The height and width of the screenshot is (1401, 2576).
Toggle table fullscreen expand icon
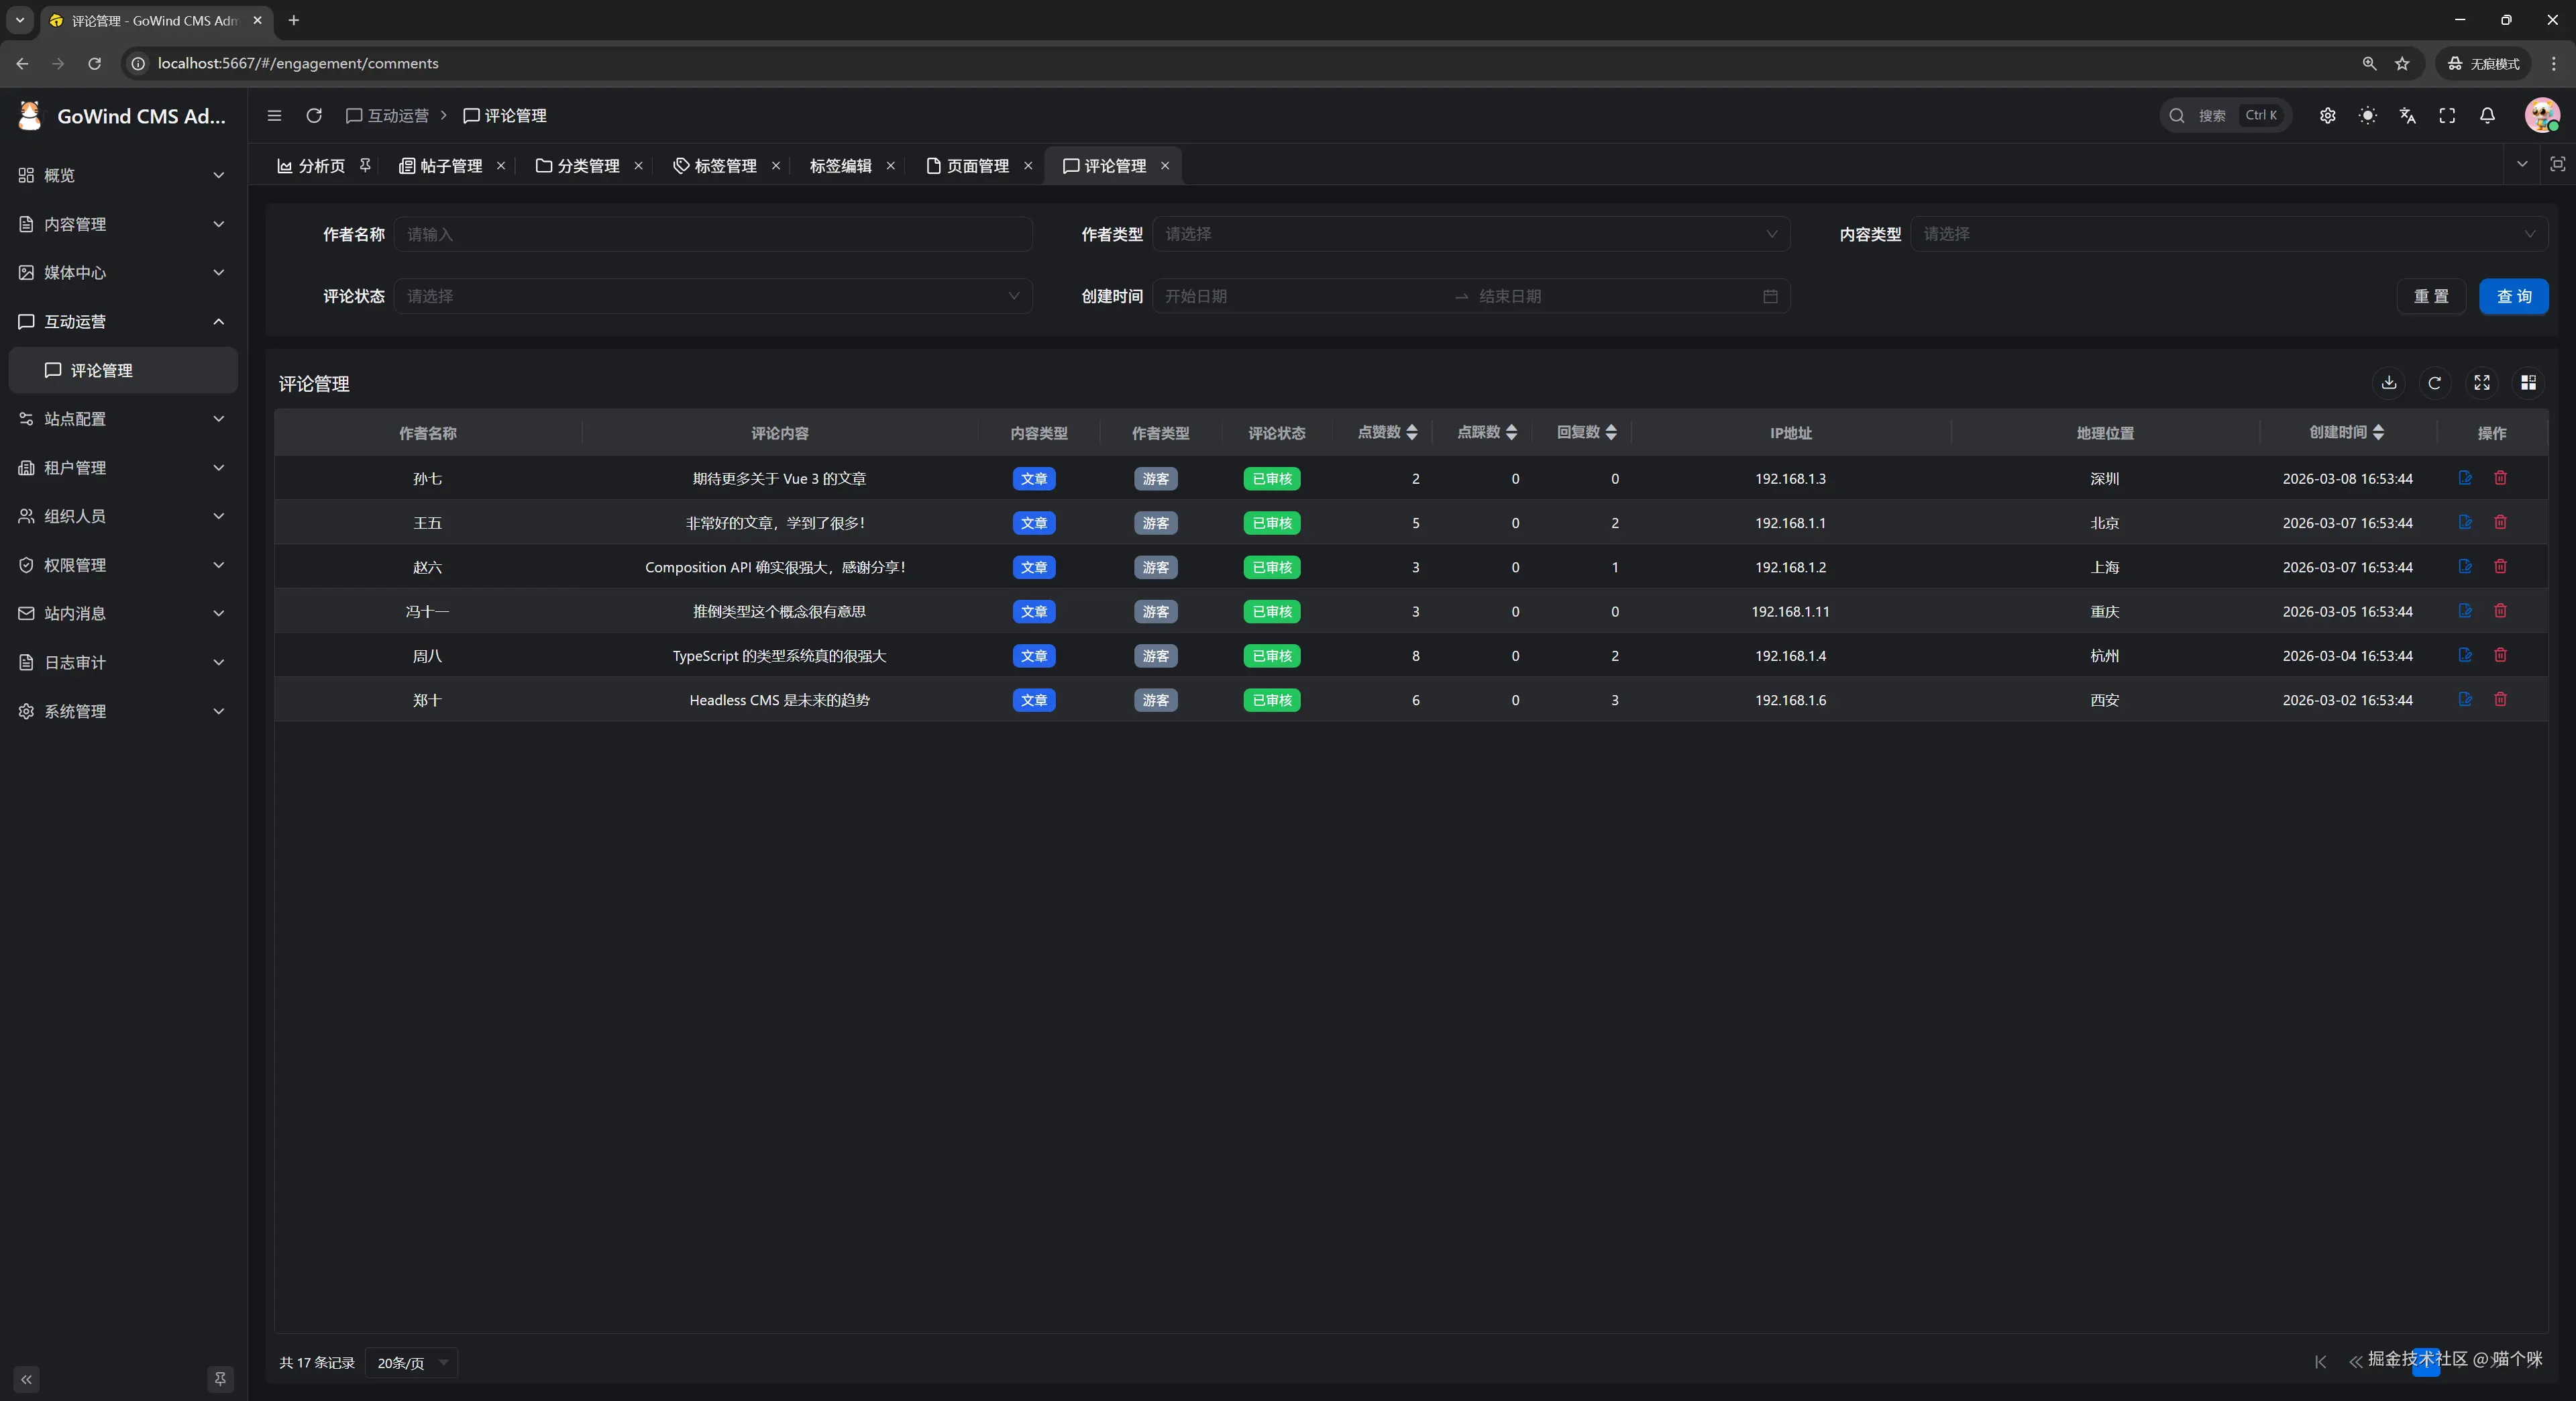coord(2481,383)
